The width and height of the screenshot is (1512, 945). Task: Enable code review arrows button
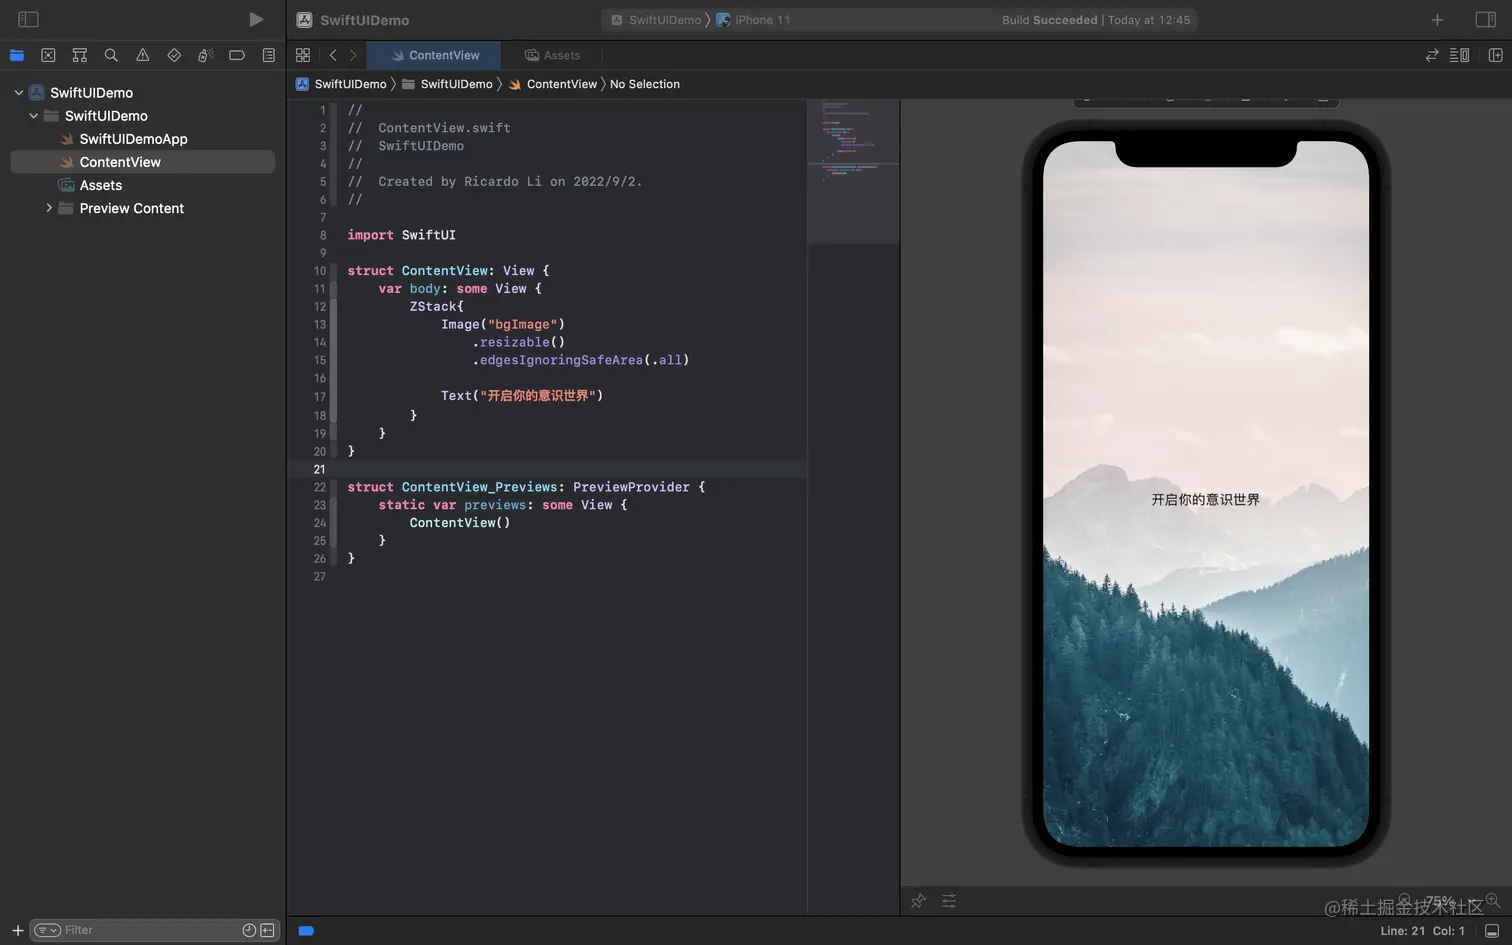[x=1432, y=55]
